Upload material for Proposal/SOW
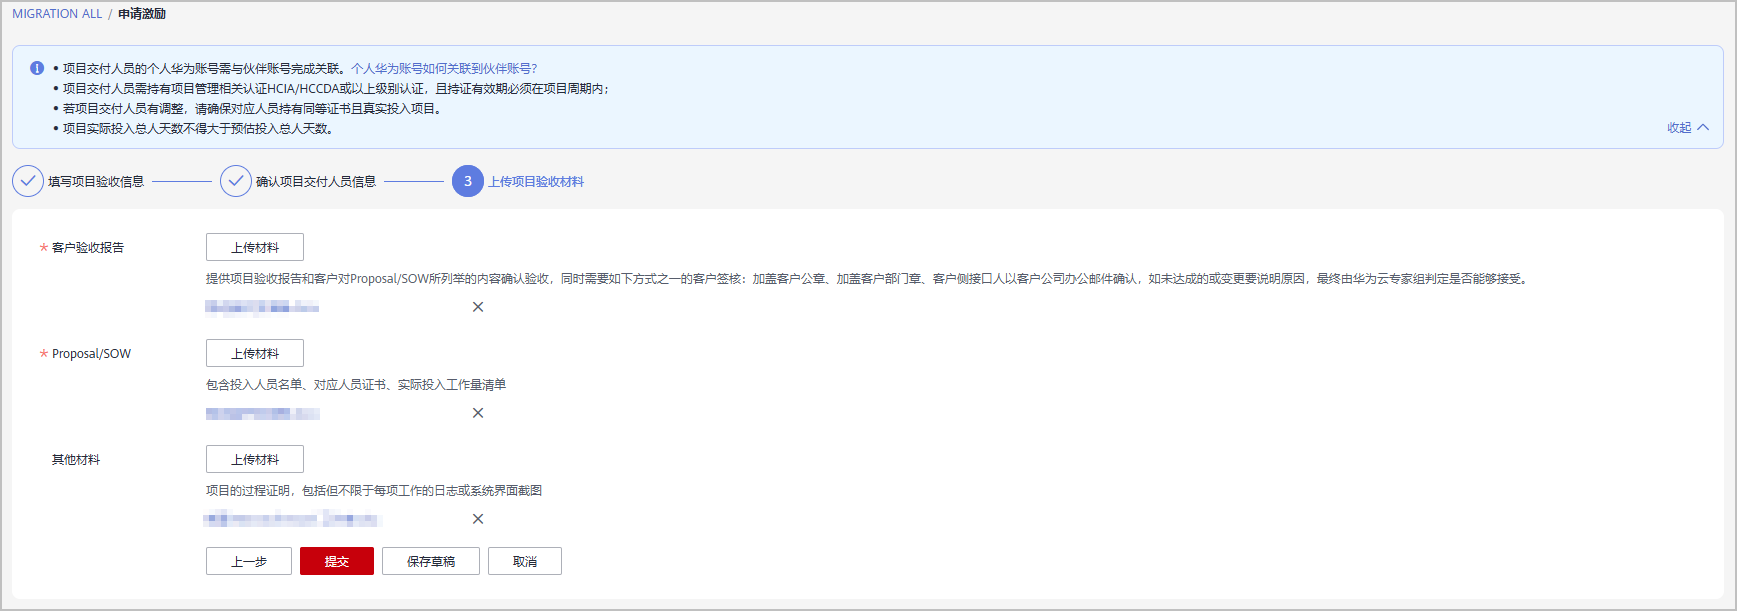Screen dimensions: 1737x611 click(255, 353)
